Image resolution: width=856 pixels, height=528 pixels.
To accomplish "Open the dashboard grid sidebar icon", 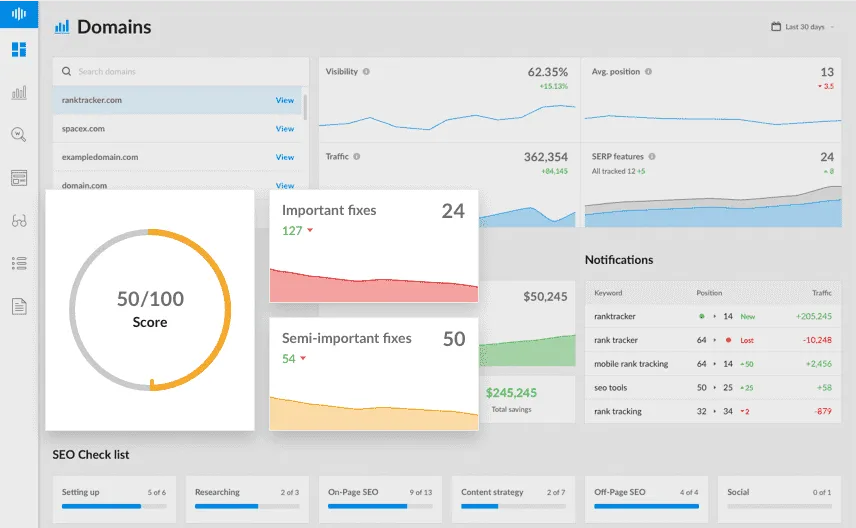I will pyautogui.click(x=19, y=50).
